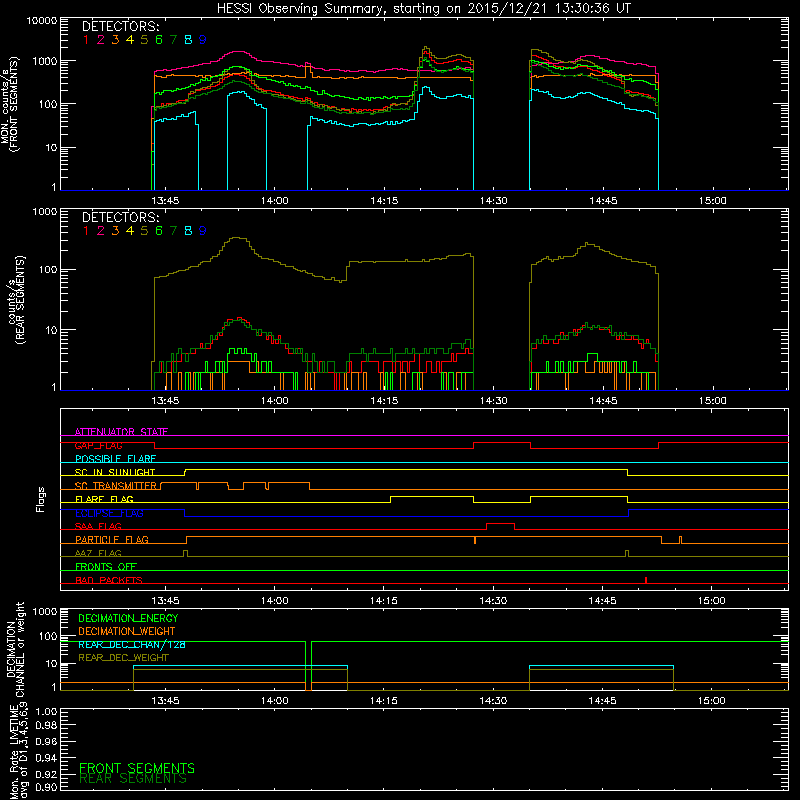The height and width of the screenshot is (800, 800).
Task: Select the SAA_FLAG label
Action: click(98, 526)
